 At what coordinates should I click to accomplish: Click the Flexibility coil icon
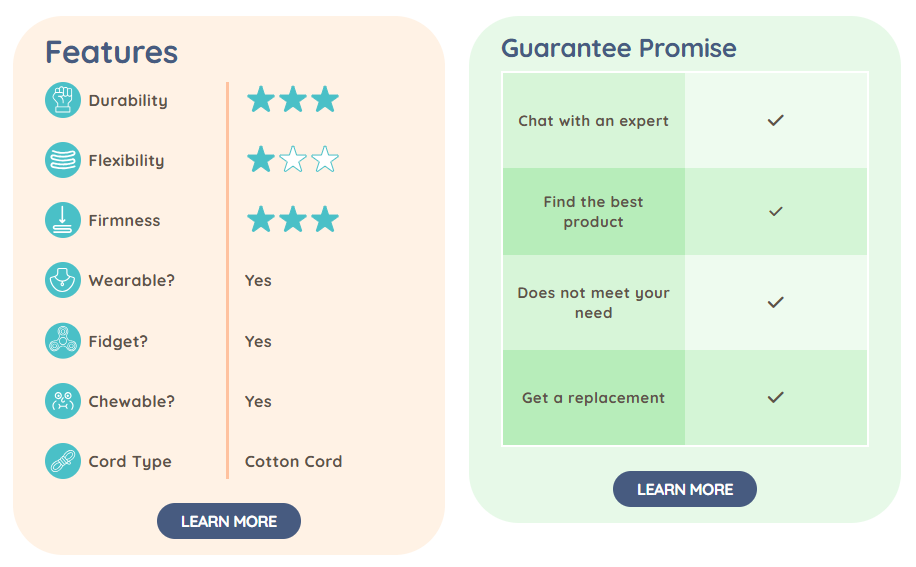tap(63, 160)
